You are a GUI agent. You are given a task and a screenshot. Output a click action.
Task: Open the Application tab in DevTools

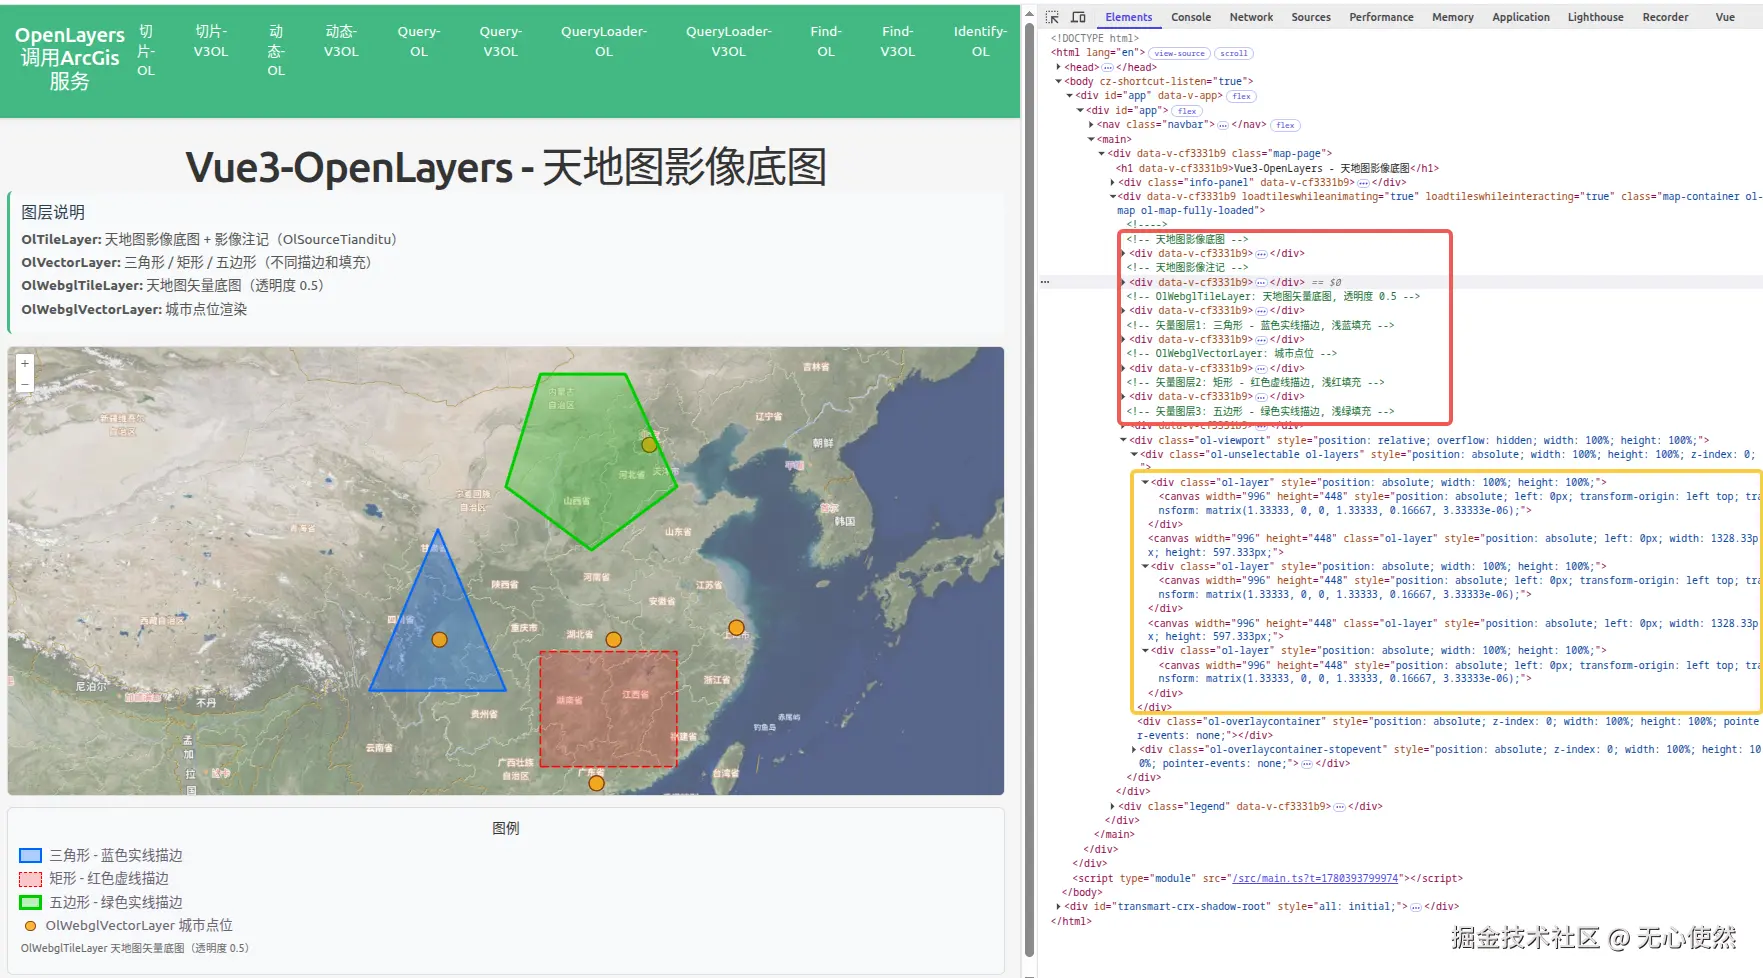tap(1521, 17)
